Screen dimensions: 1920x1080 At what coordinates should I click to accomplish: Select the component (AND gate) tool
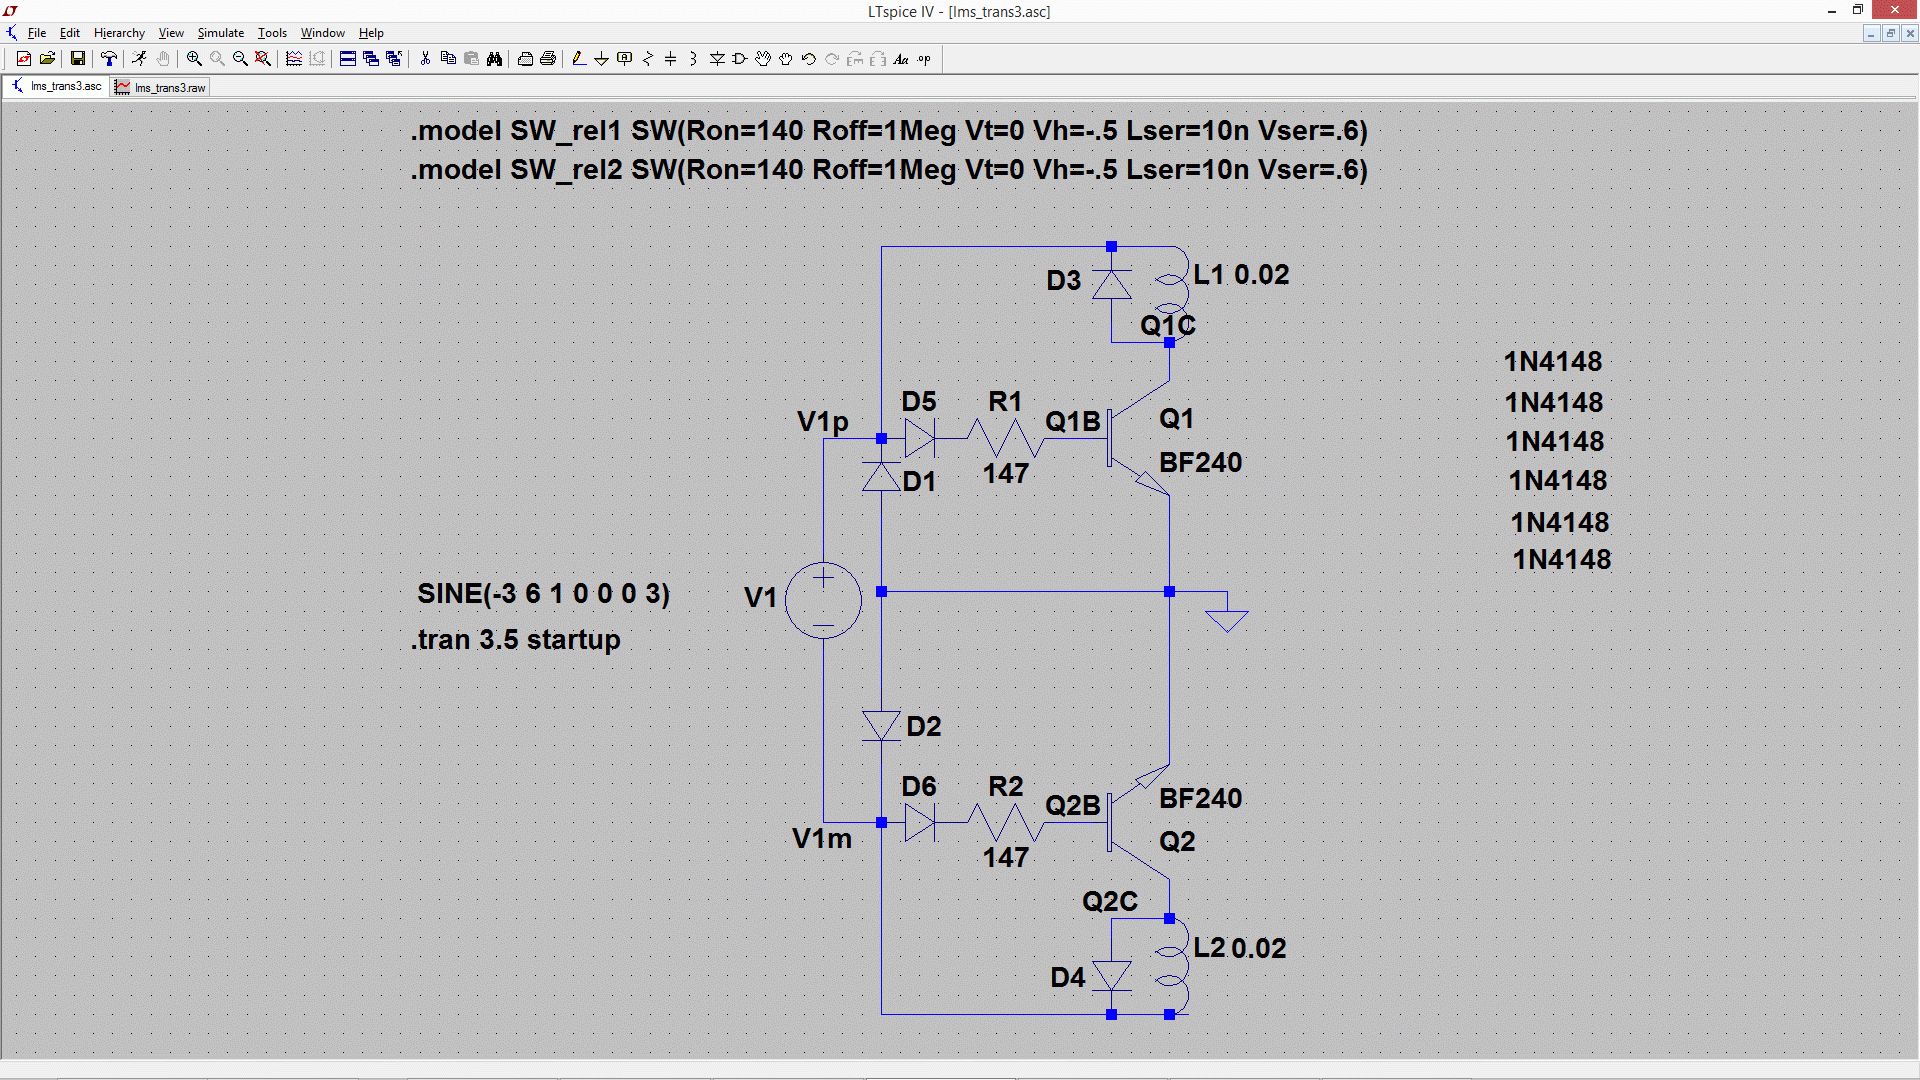click(x=740, y=59)
